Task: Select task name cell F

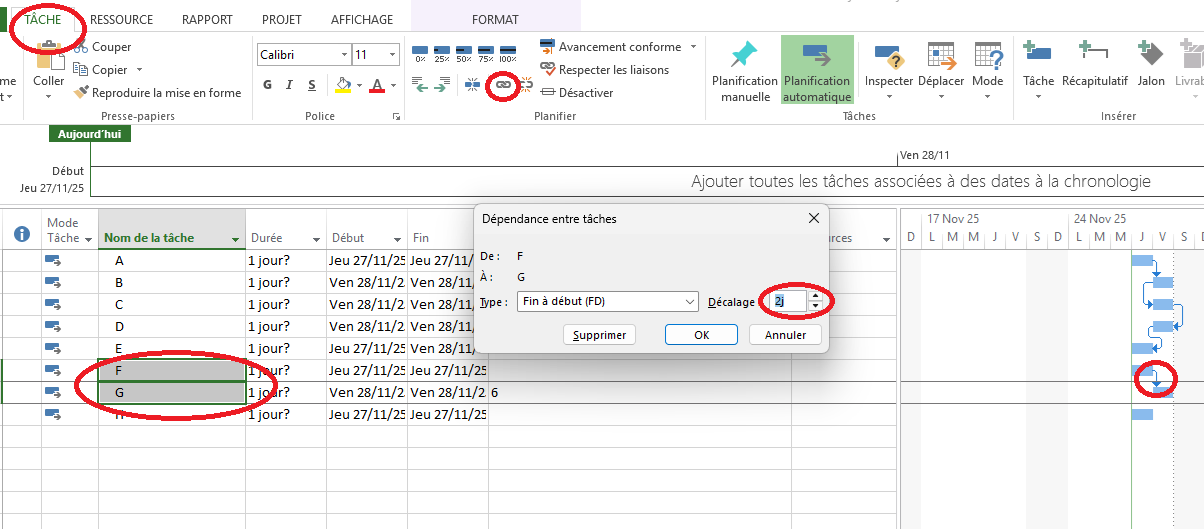Action: pyautogui.click(x=172, y=370)
